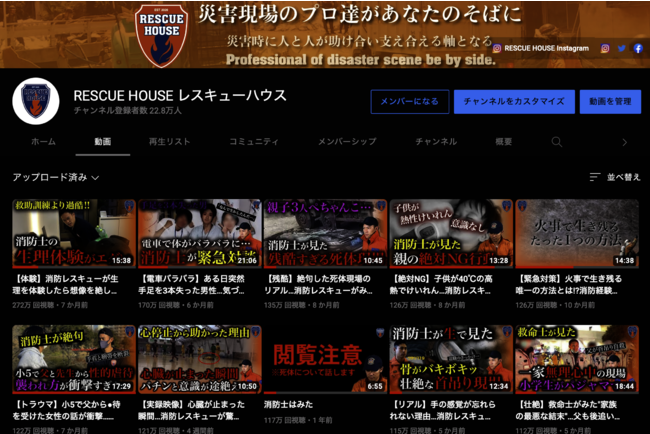Open the RESCUE HOUSE Instagram banner link

pyautogui.click(x=541, y=48)
